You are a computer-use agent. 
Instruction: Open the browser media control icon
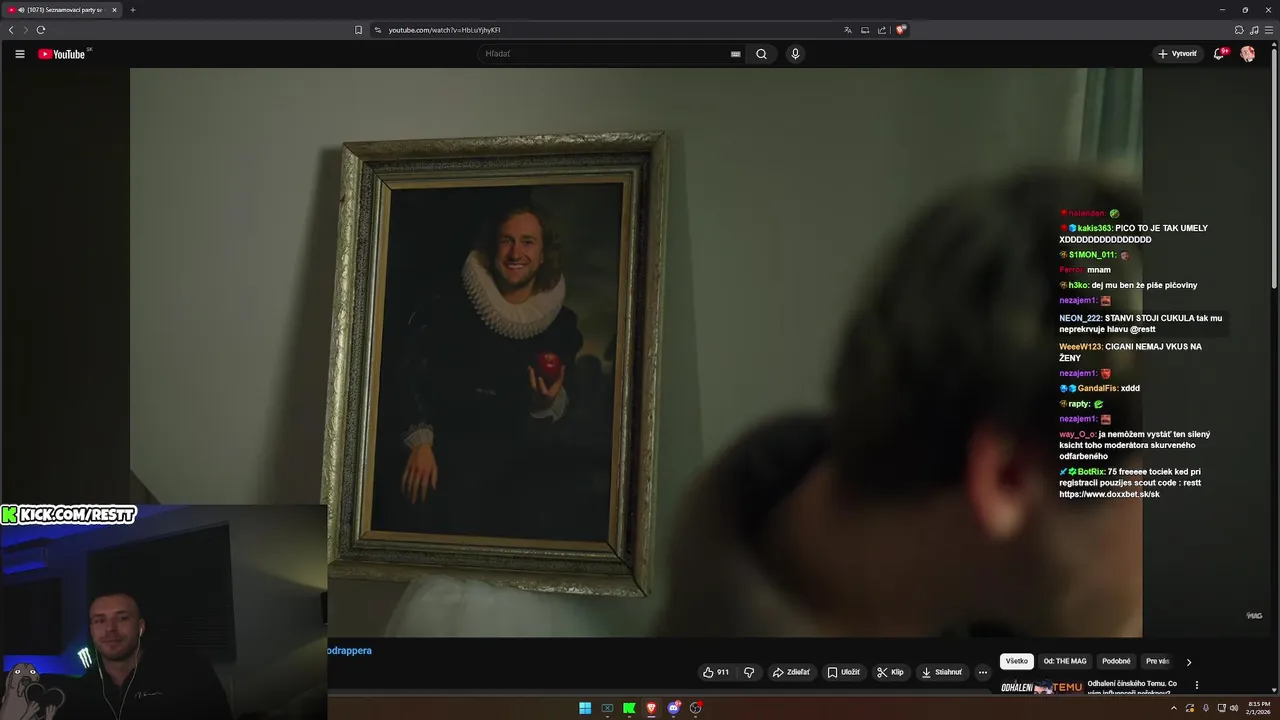pyautogui.click(x=1254, y=30)
